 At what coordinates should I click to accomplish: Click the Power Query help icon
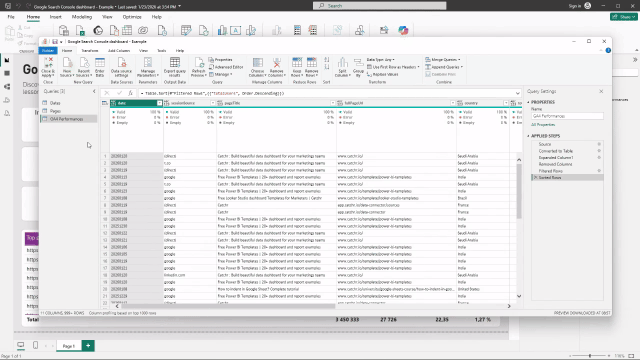point(608,50)
